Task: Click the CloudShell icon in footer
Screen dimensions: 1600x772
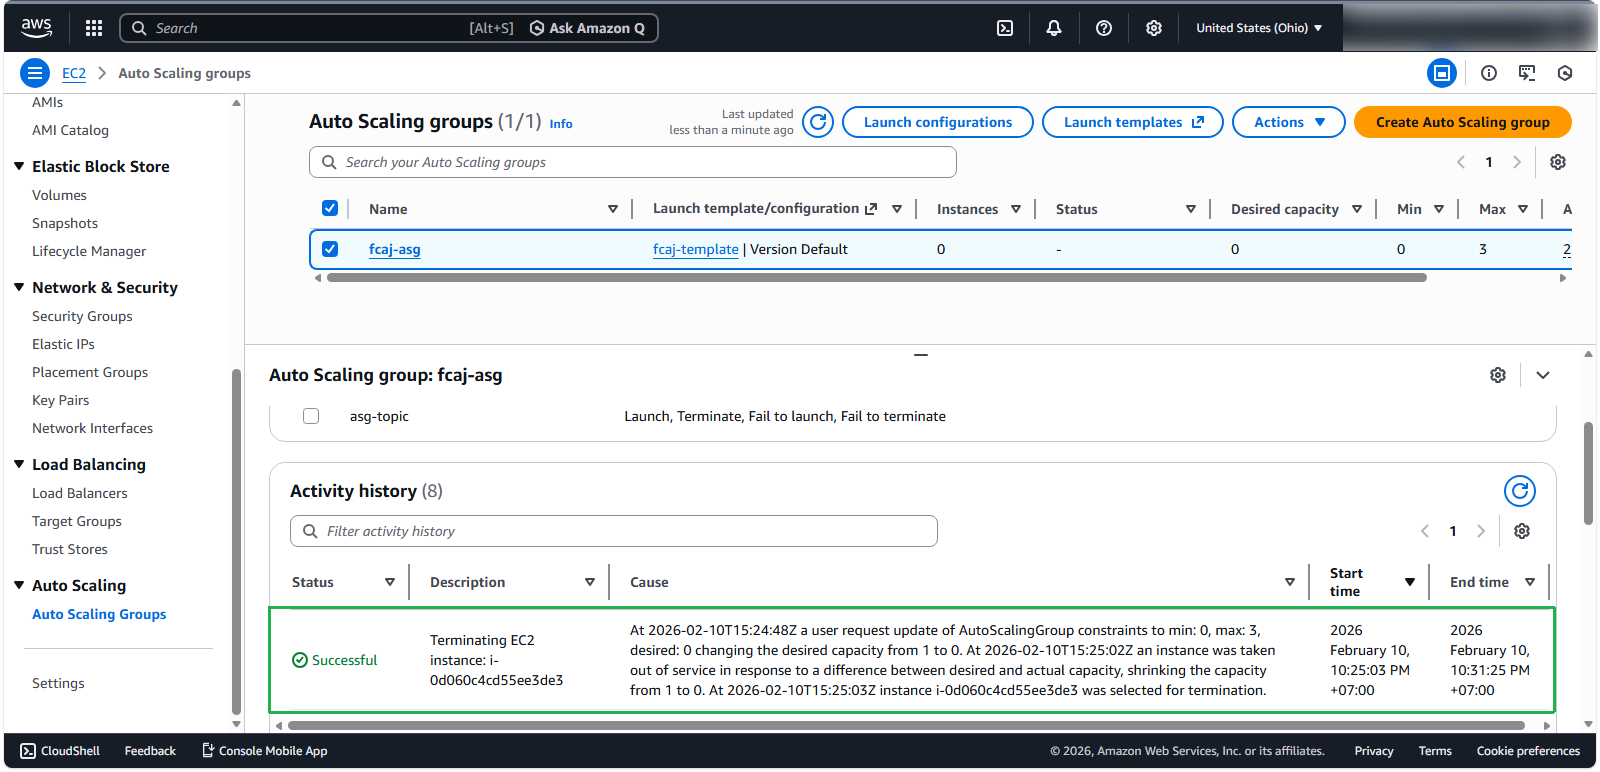Action: [28, 751]
